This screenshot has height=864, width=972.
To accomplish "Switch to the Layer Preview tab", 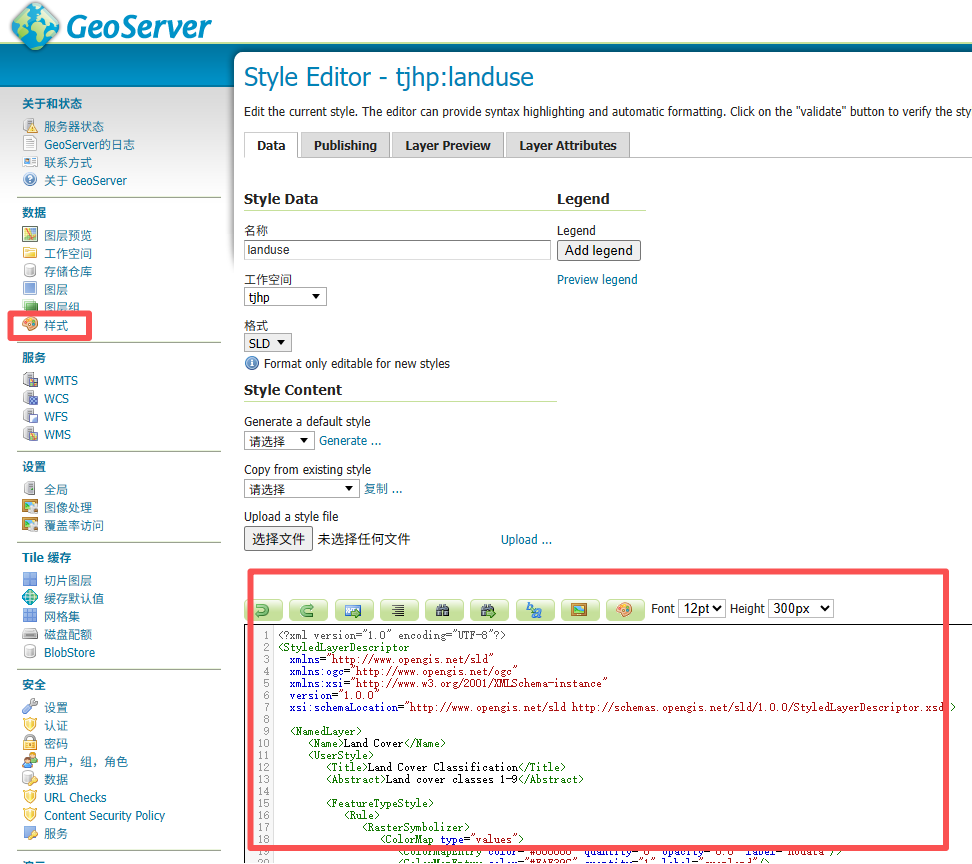I will tap(448, 145).
